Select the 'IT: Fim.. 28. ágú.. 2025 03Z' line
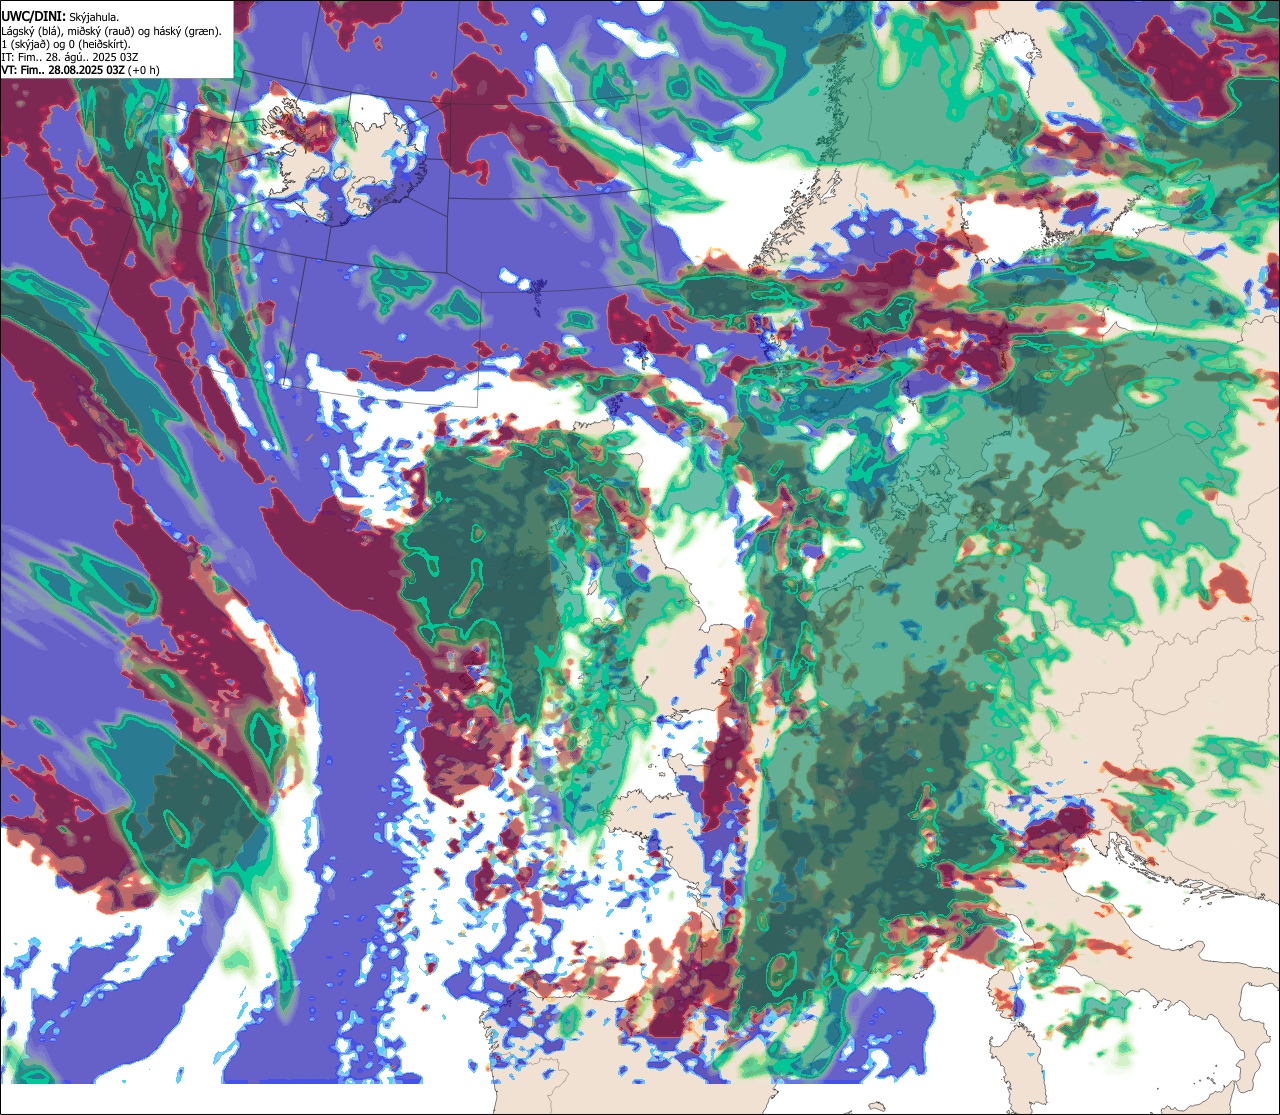This screenshot has width=1280, height=1115. click(x=70, y=56)
